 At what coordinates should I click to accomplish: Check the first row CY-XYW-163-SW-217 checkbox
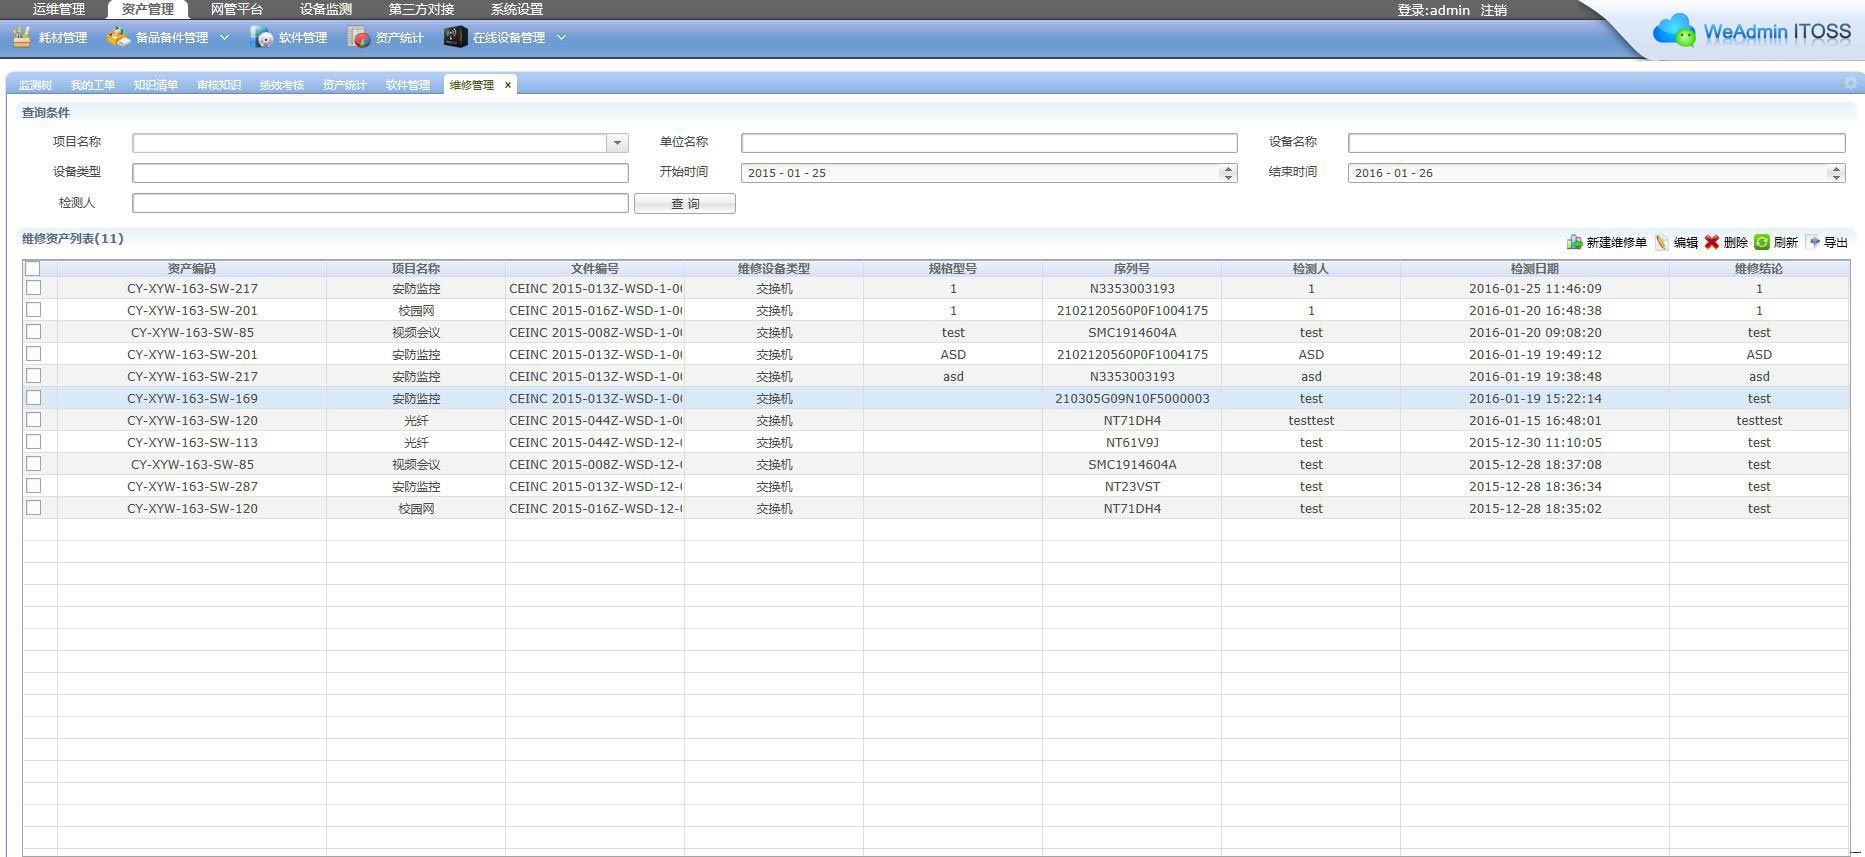click(33, 288)
